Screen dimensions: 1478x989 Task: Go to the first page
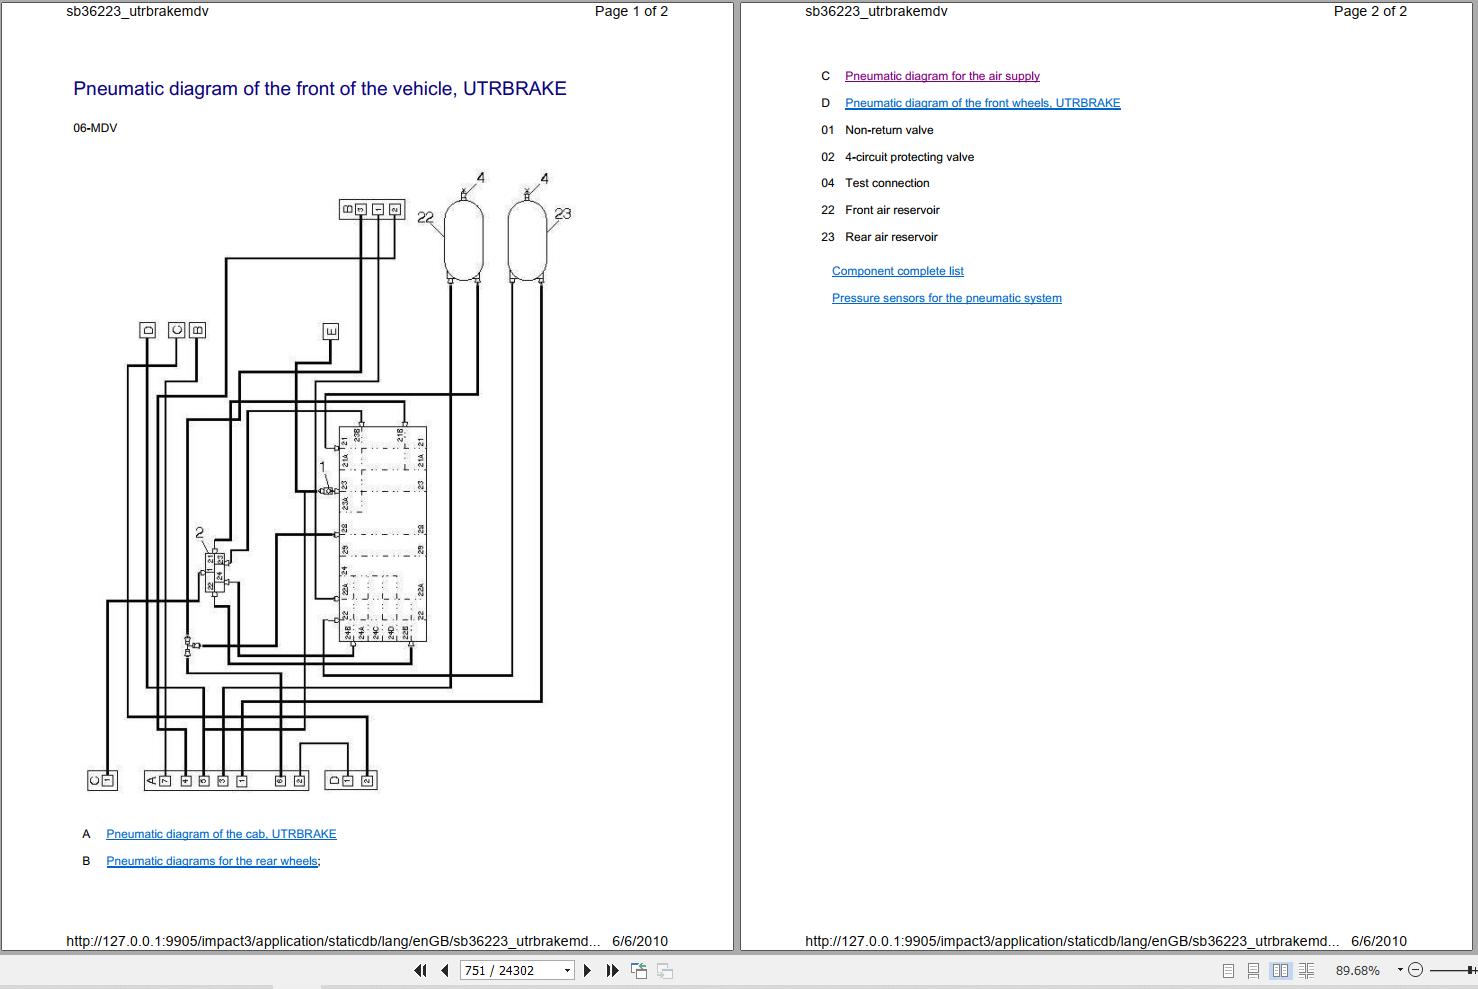[x=420, y=970]
